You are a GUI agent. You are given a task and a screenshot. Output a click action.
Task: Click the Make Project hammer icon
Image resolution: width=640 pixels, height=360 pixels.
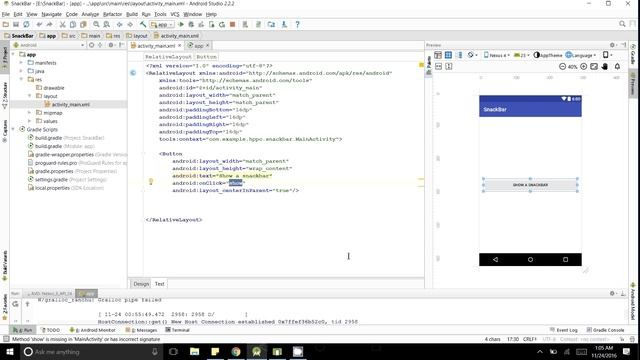point(143,24)
